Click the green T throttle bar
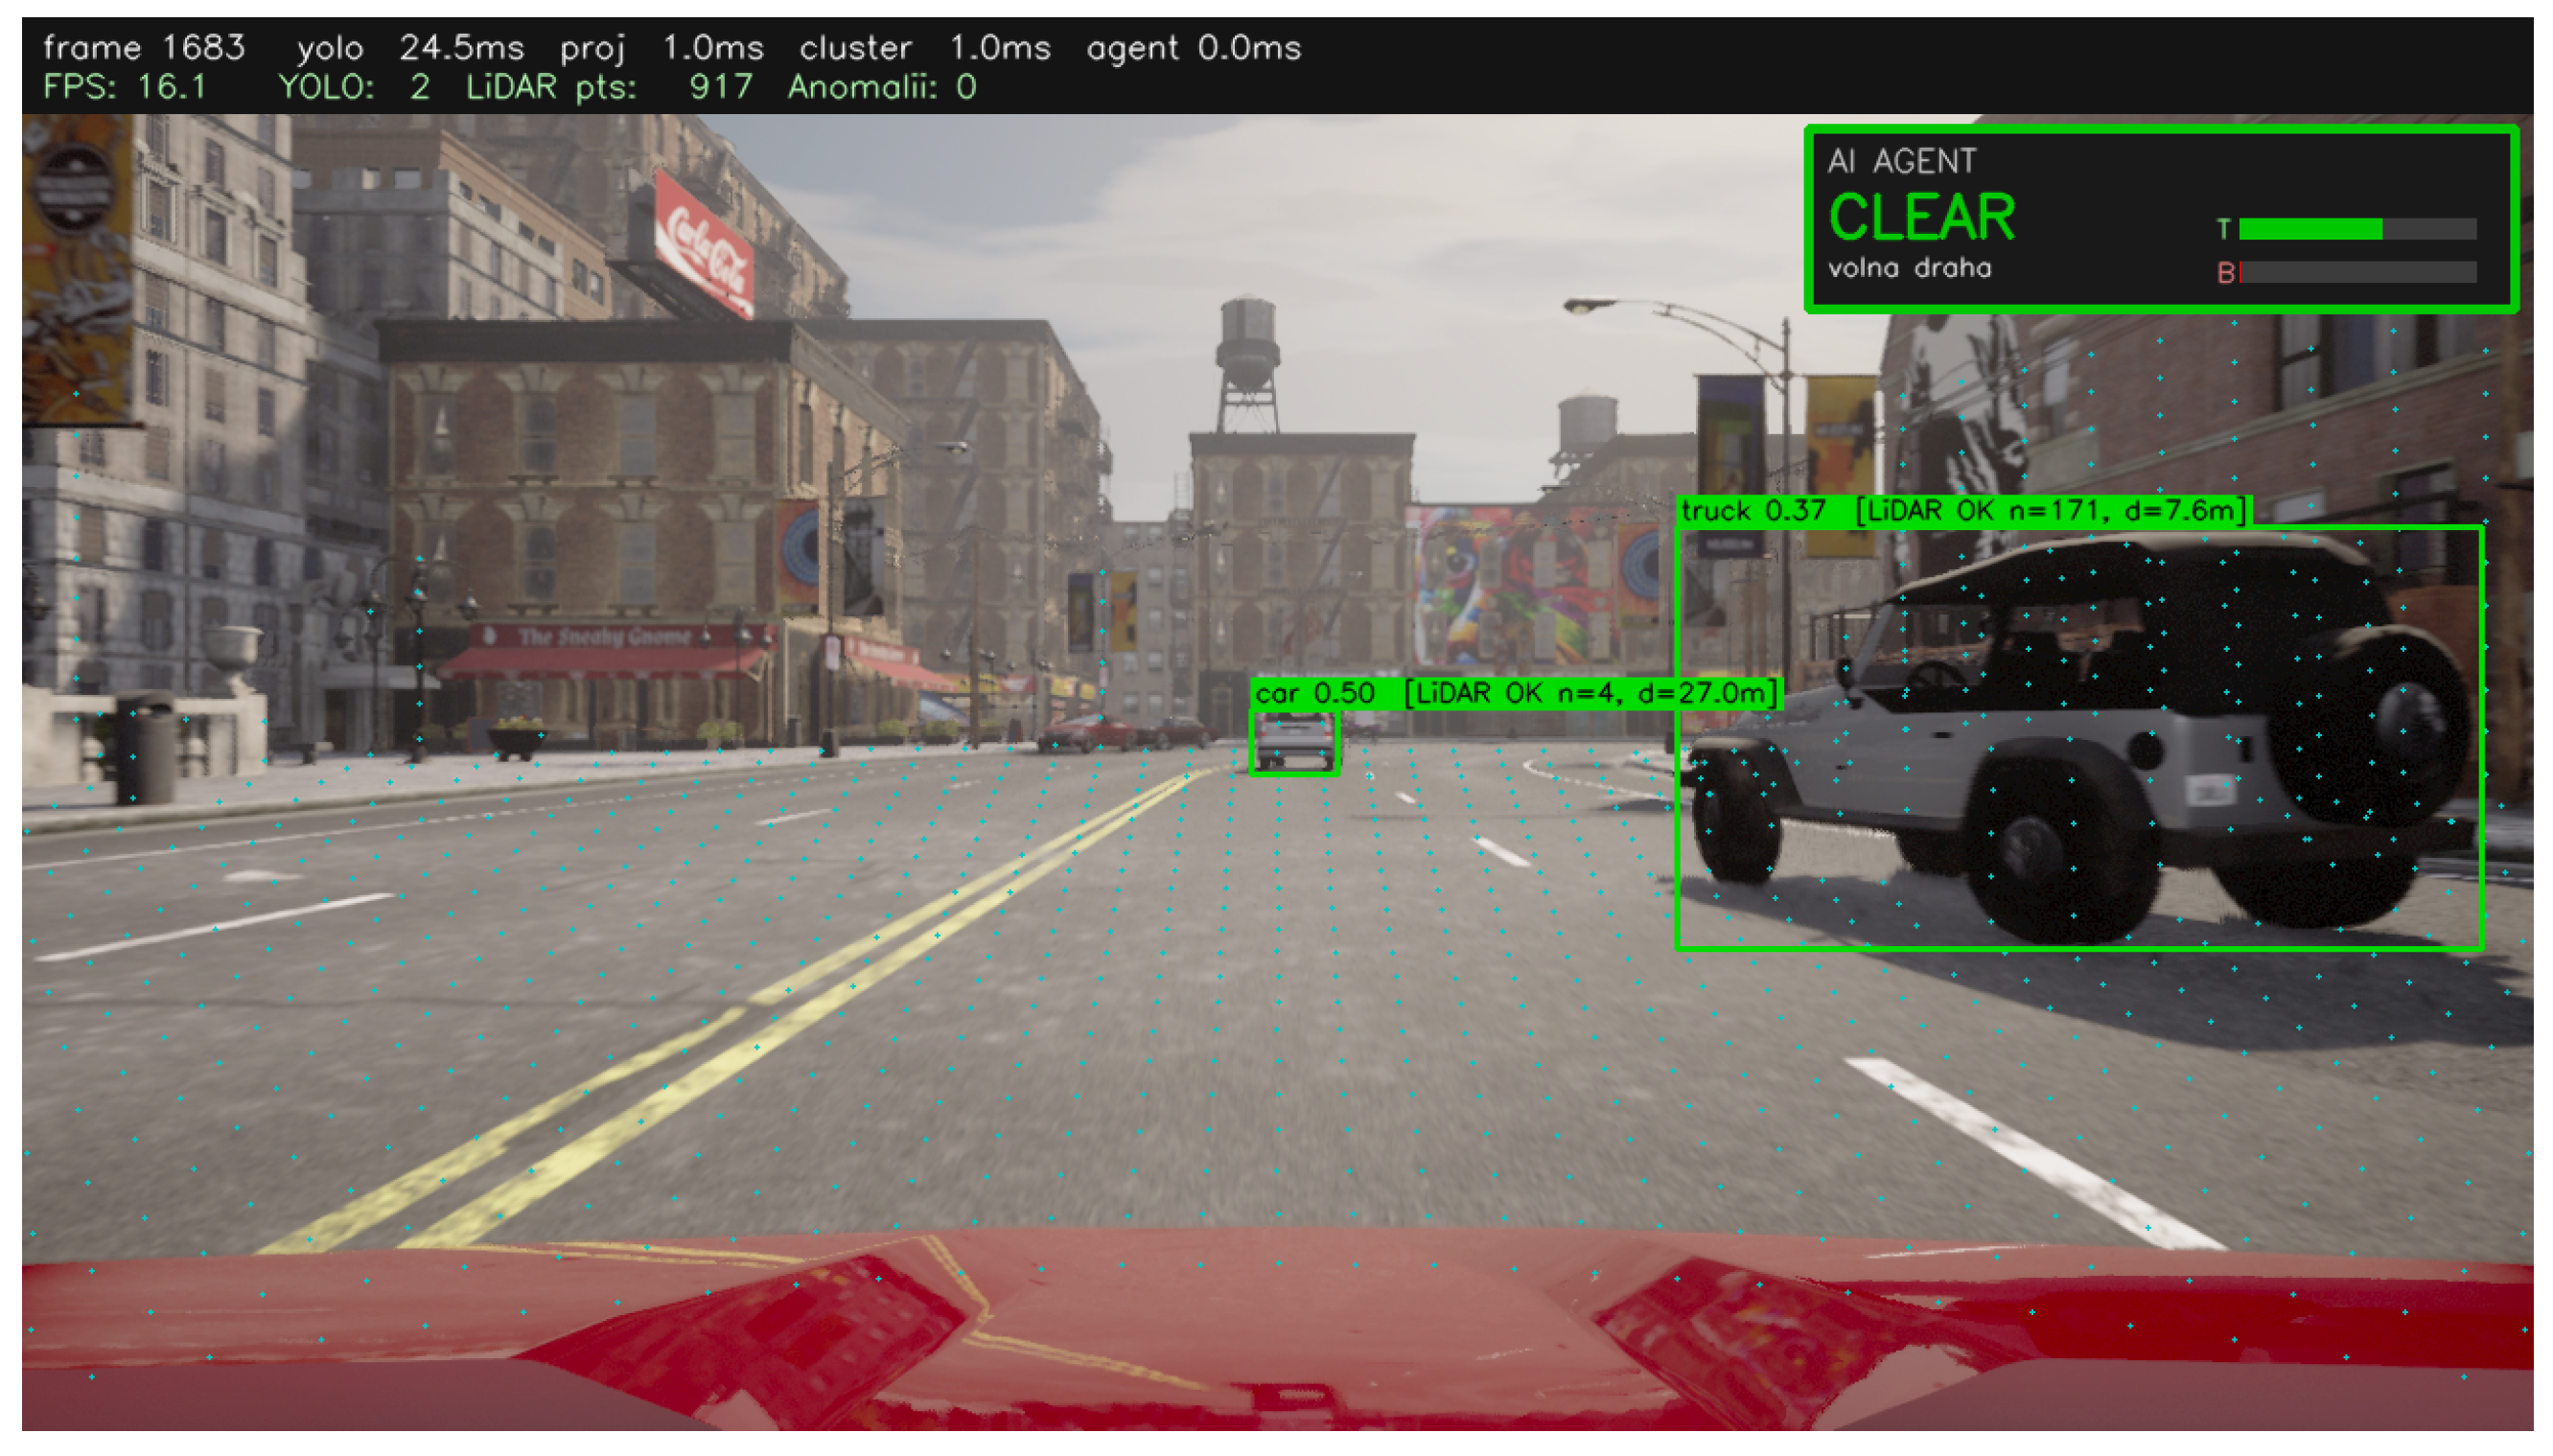Image resolution: width=2553 pixels, height=1456 pixels. [2356, 229]
